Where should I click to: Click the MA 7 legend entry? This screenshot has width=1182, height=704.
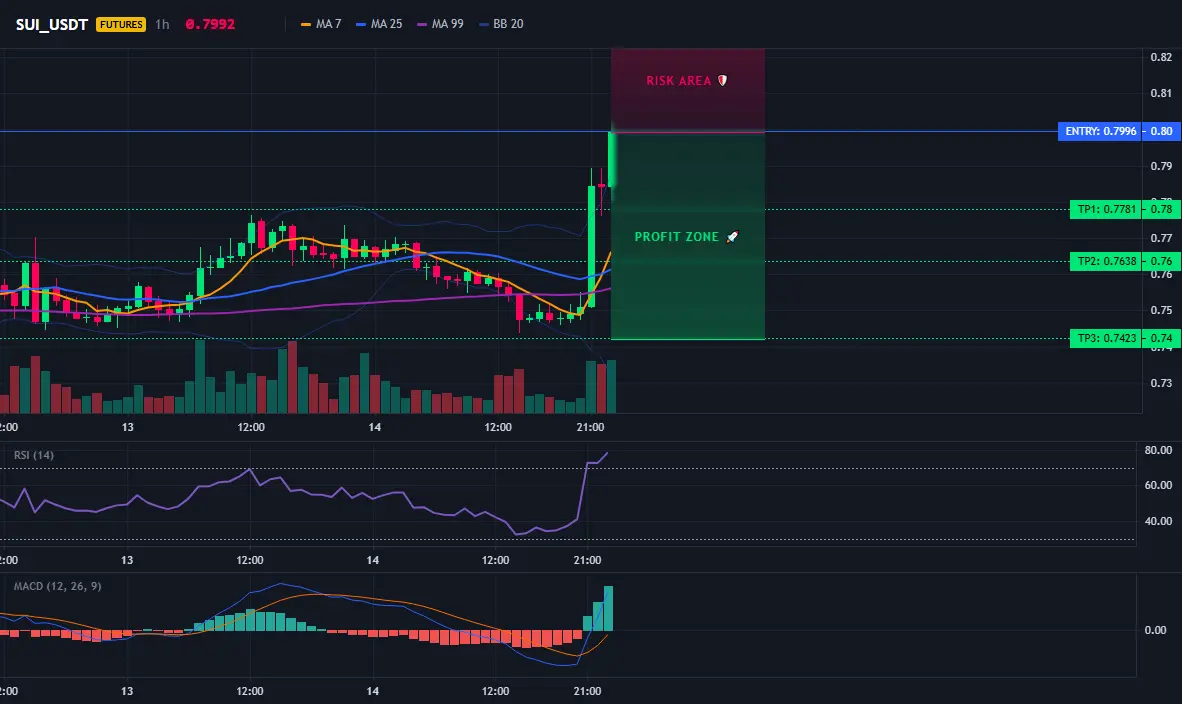[321, 24]
